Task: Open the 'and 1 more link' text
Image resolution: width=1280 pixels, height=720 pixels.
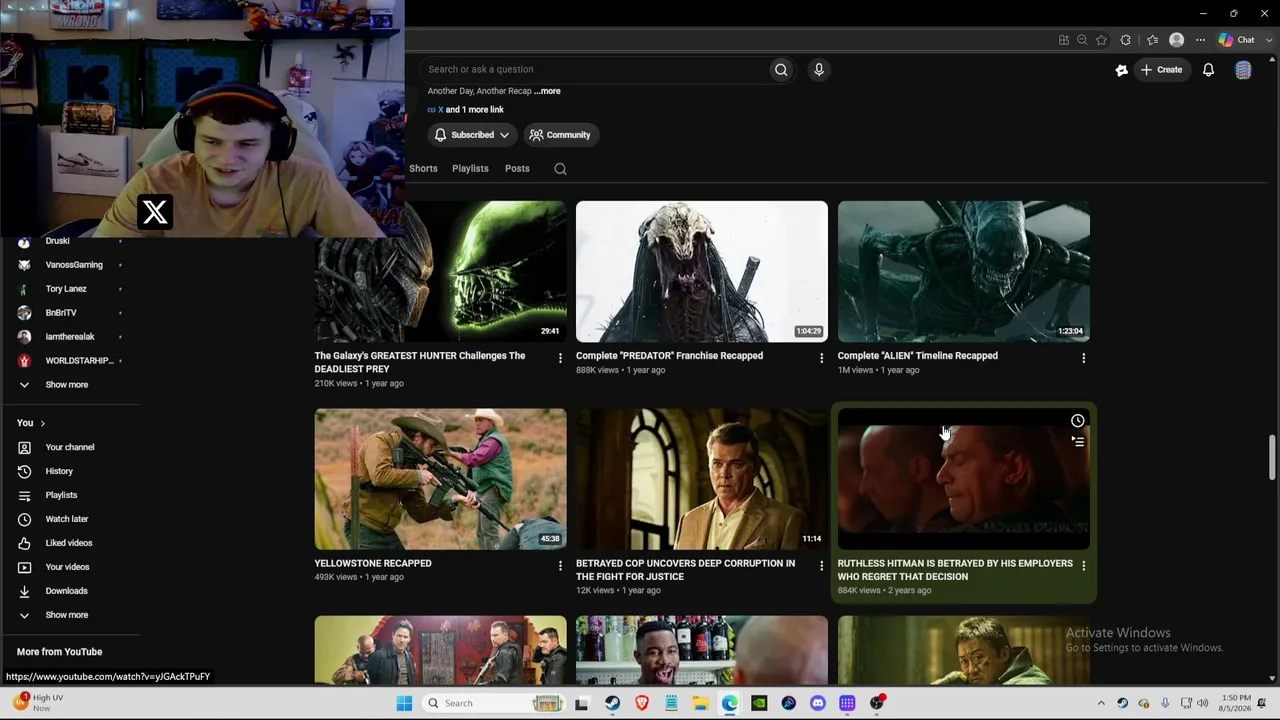Action: coord(475,110)
